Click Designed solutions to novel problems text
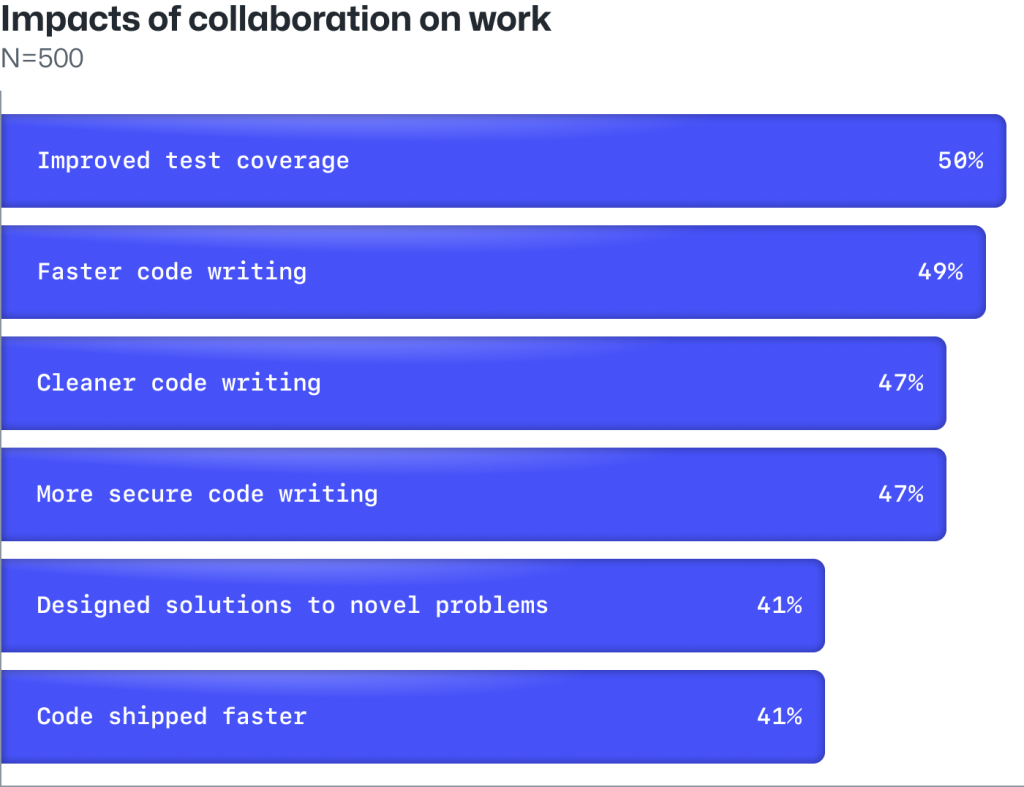 click(293, 605)
